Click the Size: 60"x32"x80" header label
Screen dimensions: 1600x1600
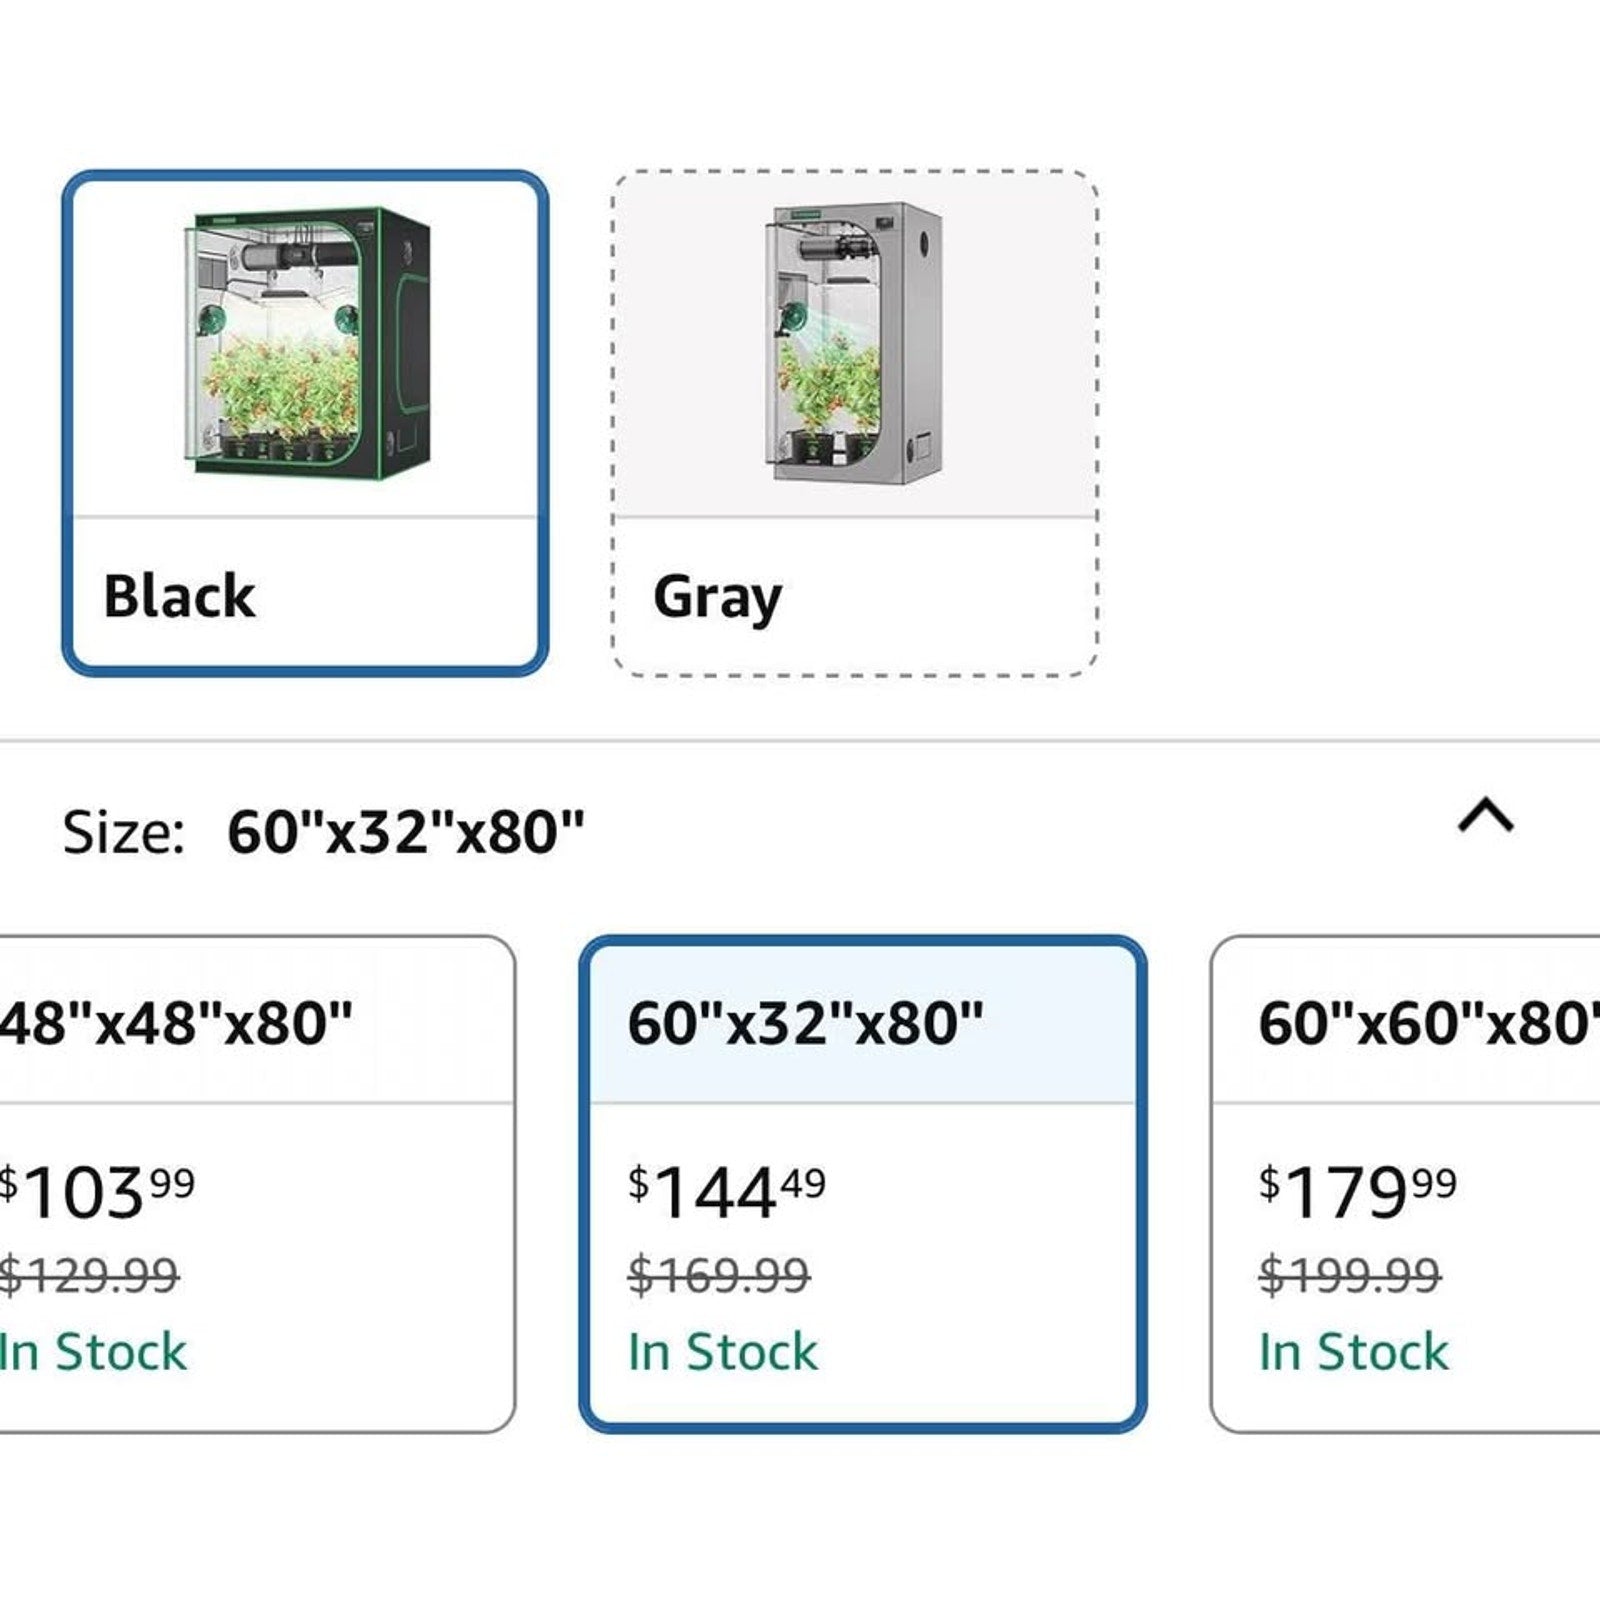(x=323, y=831)
